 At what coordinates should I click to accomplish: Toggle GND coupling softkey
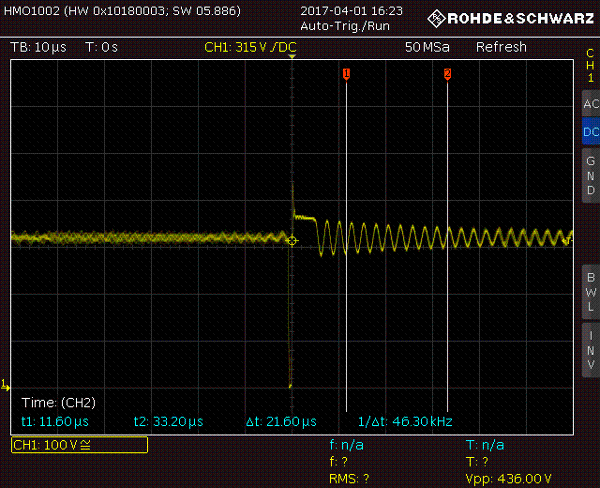click(x=589, y=176)
